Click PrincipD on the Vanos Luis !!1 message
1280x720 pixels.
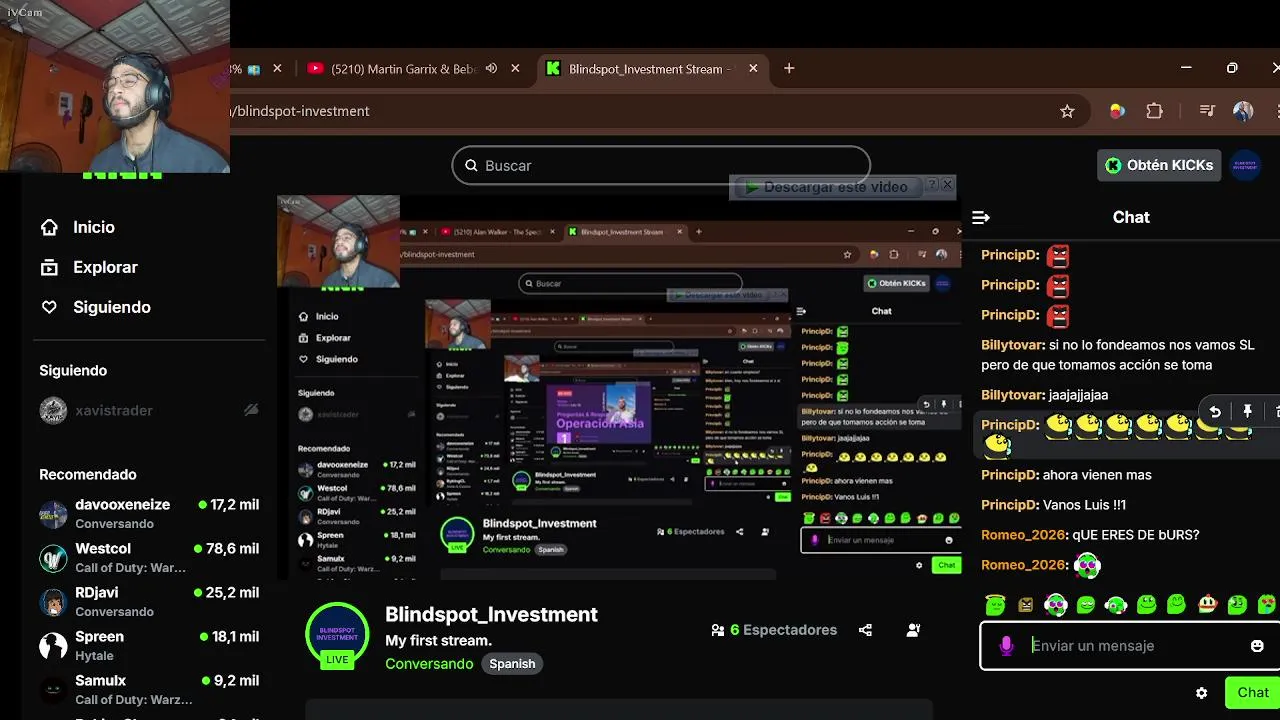pyautogui.click(x=1010, y=505)
